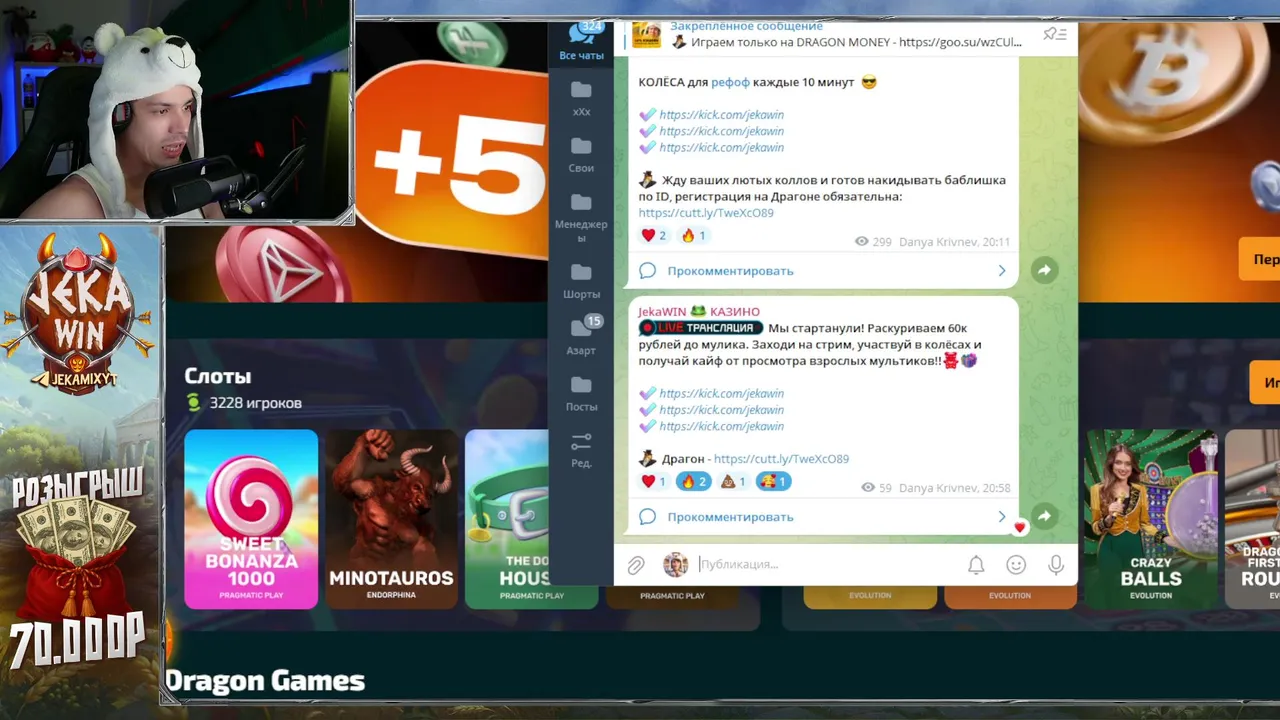Click the sender avatar next to message field

pos(676,565)
